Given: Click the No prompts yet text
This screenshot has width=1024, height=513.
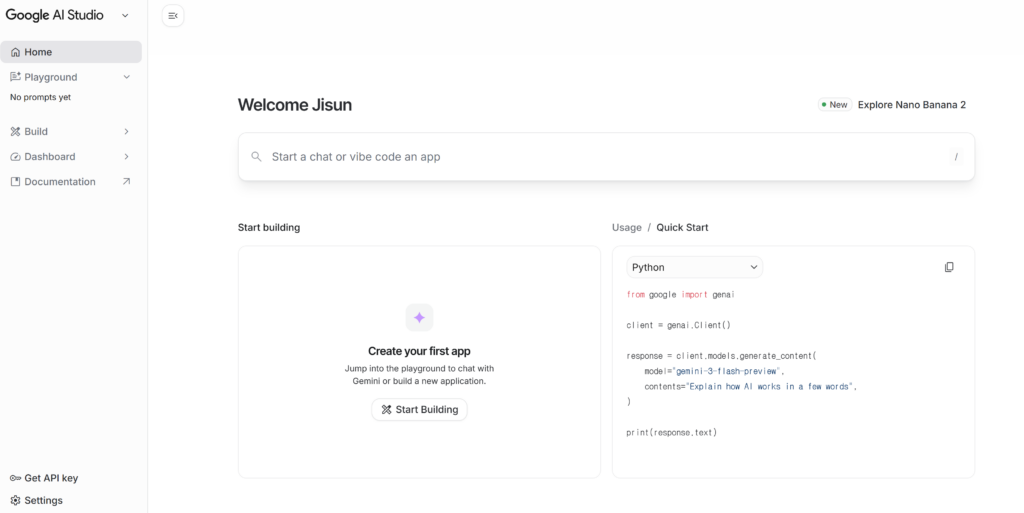Looking at the screenshot, I should coord(40,97).
